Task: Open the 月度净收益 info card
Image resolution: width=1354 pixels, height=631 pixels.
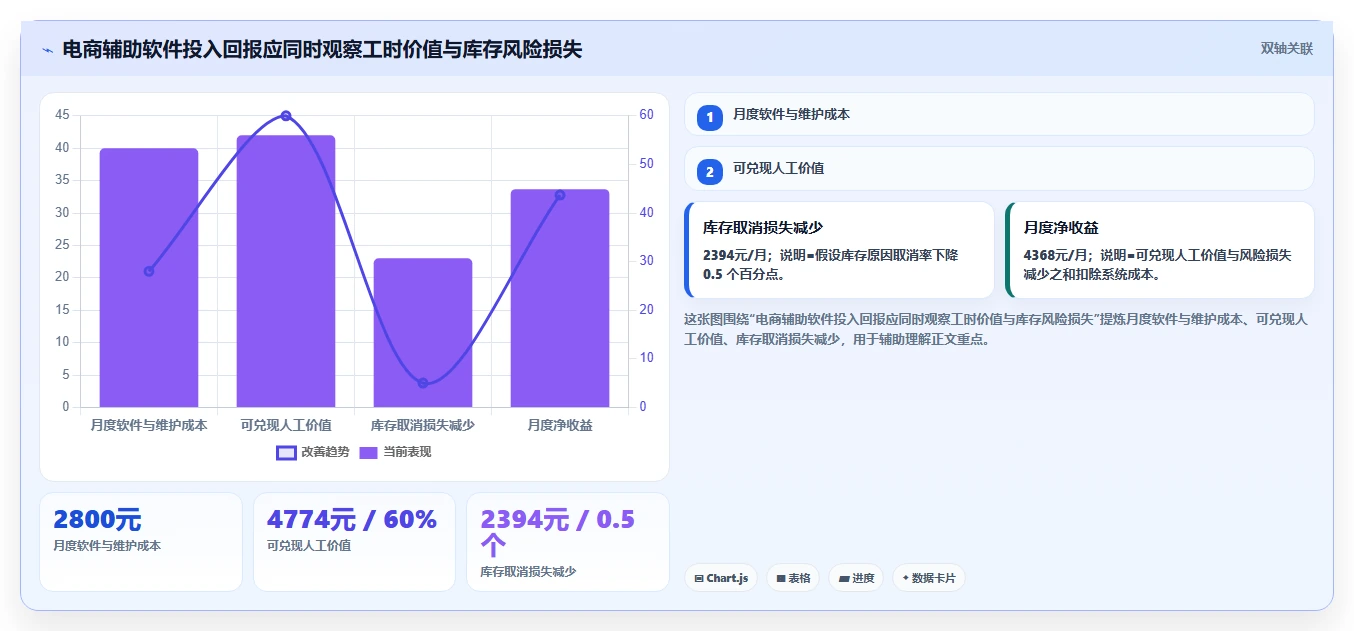Action: coord(1160,250)
